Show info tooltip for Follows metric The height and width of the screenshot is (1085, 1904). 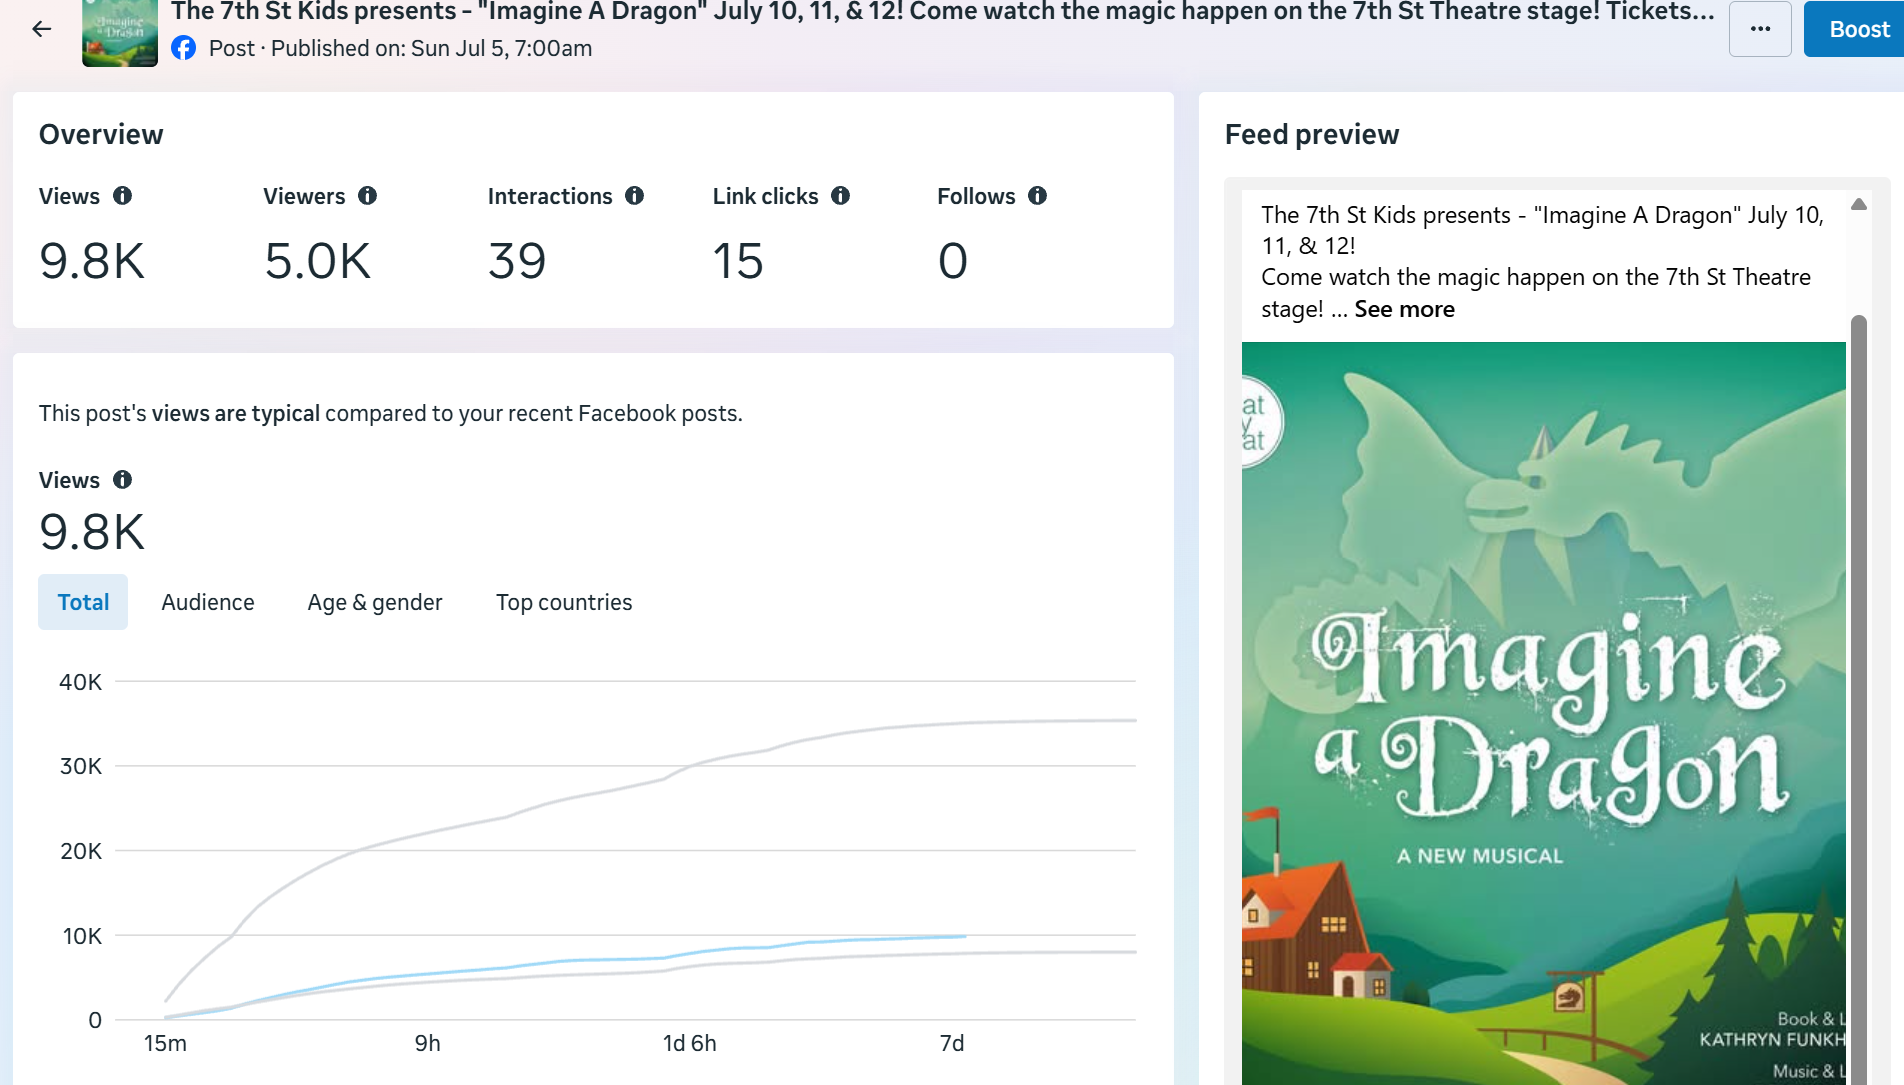tap(1038, 196)
